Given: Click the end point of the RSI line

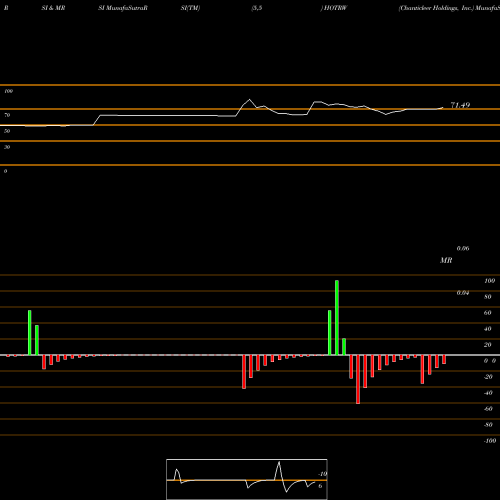Looking at the screenshot, I should [x=443, y=107].
